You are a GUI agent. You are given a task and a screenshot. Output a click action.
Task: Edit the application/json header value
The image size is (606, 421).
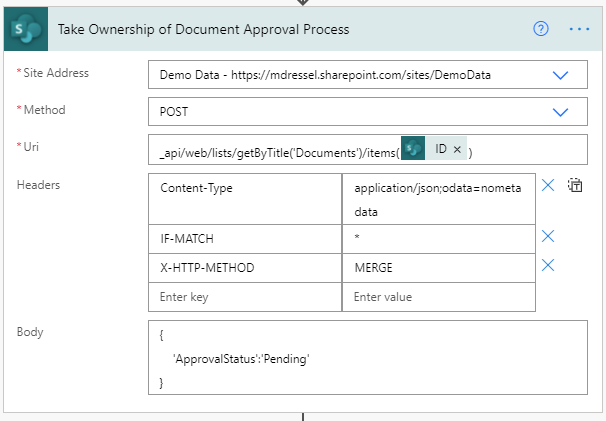point(439,199)
